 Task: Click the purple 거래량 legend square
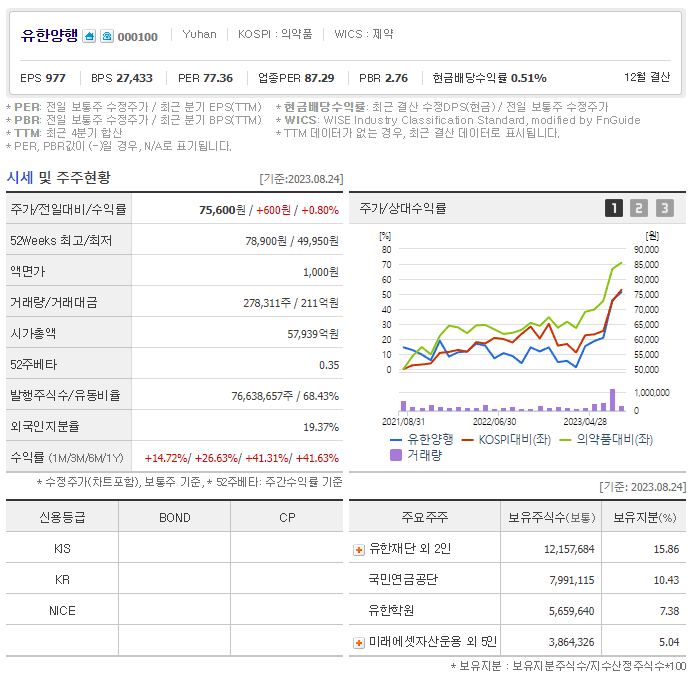(396, 455)
